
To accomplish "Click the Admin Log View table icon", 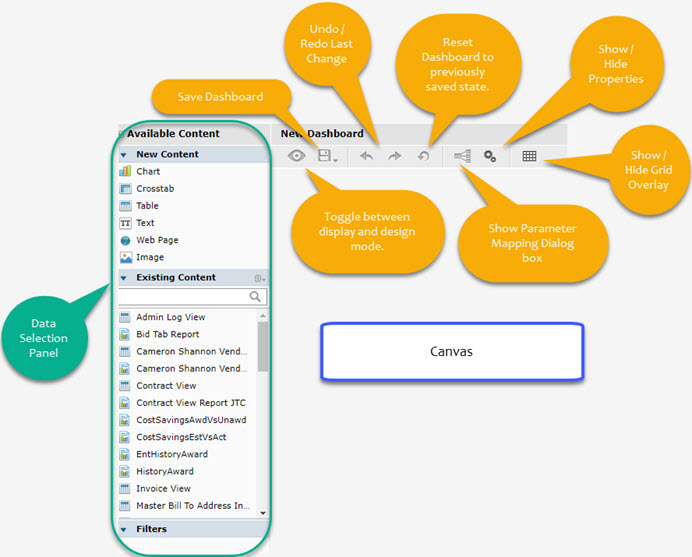I will pyautogui.click(x=125, y=317).
